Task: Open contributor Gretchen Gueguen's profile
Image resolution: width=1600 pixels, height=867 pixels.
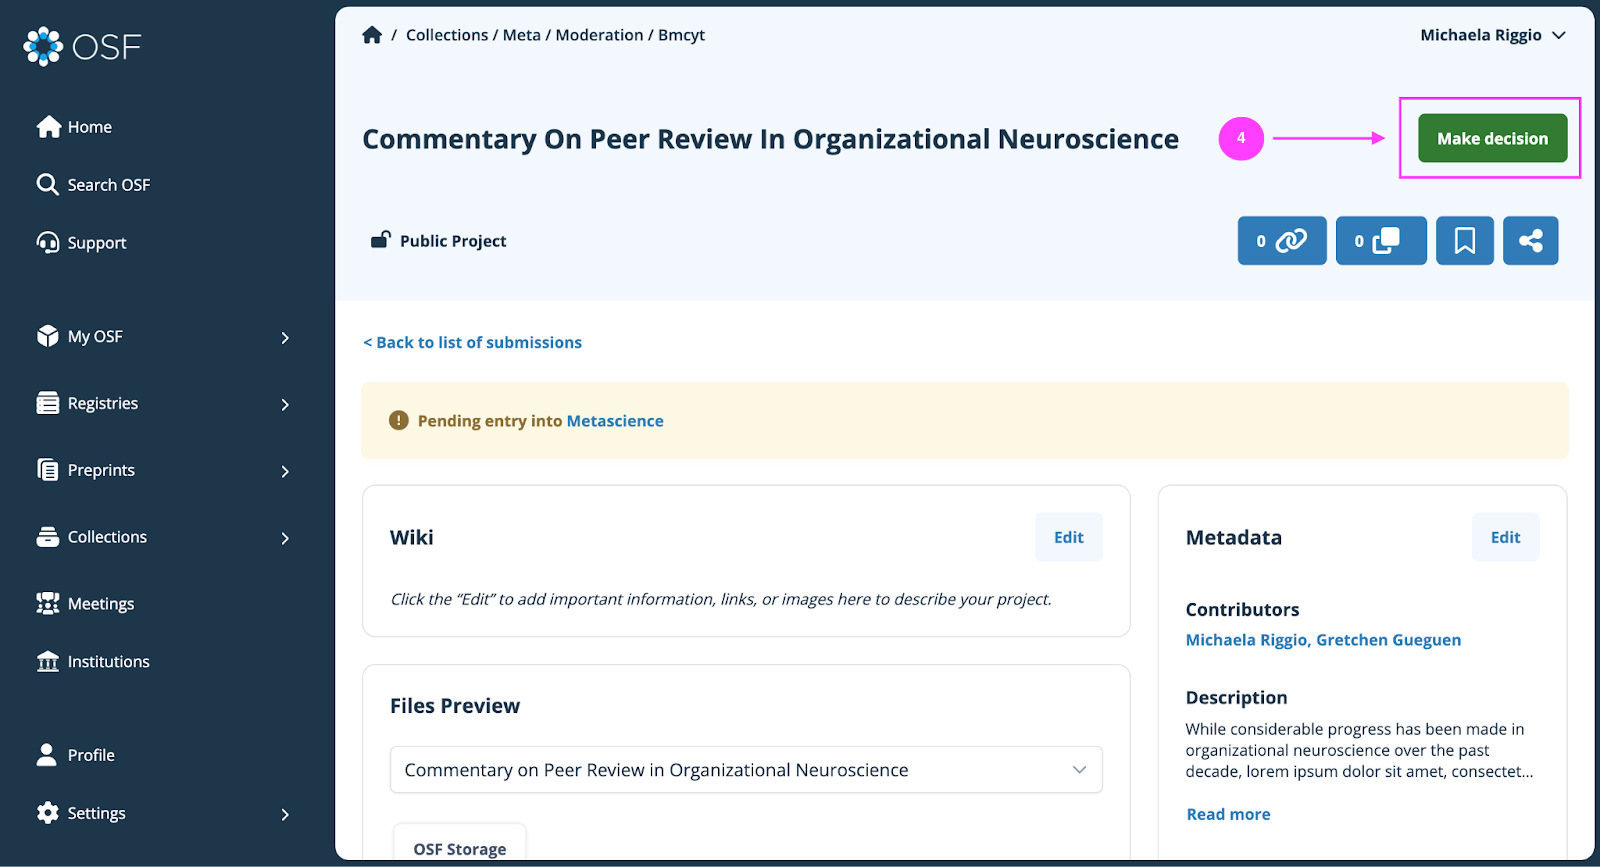Action: [1388, 640]
